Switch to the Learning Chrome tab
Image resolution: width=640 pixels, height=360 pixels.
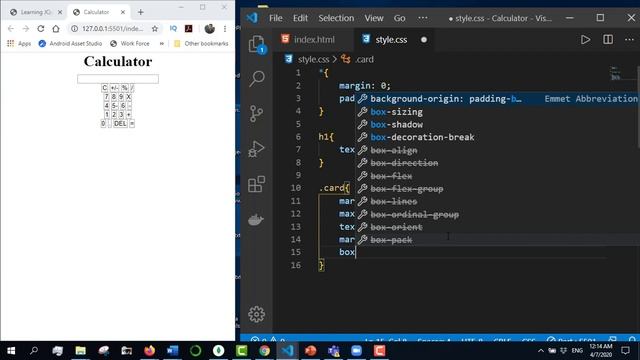point(36,12)
